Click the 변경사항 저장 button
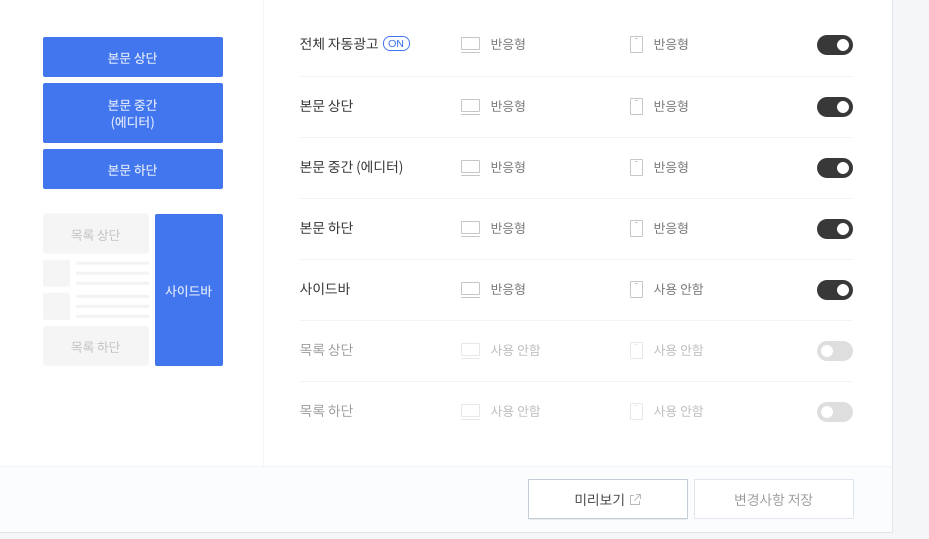 coord(774,499)
